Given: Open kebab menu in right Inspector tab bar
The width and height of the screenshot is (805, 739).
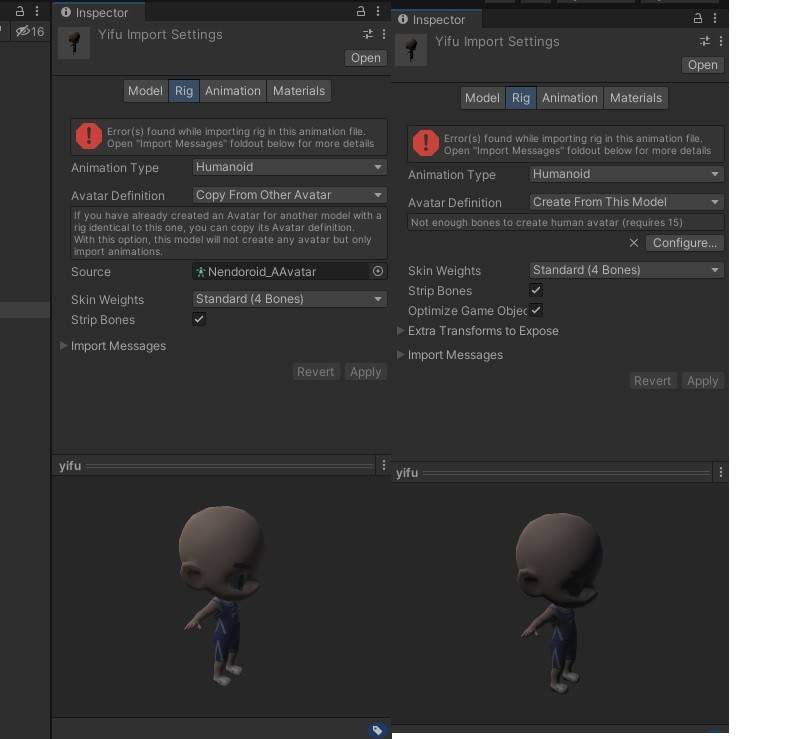Looking at the screenshot, I should point(715,18).
